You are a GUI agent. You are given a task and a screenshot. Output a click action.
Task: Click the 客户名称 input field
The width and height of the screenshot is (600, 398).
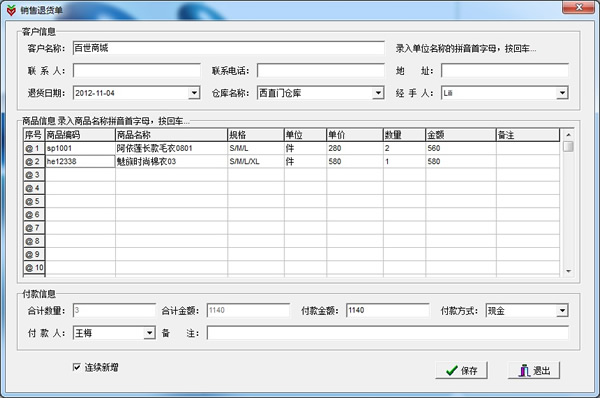(228, 48)
